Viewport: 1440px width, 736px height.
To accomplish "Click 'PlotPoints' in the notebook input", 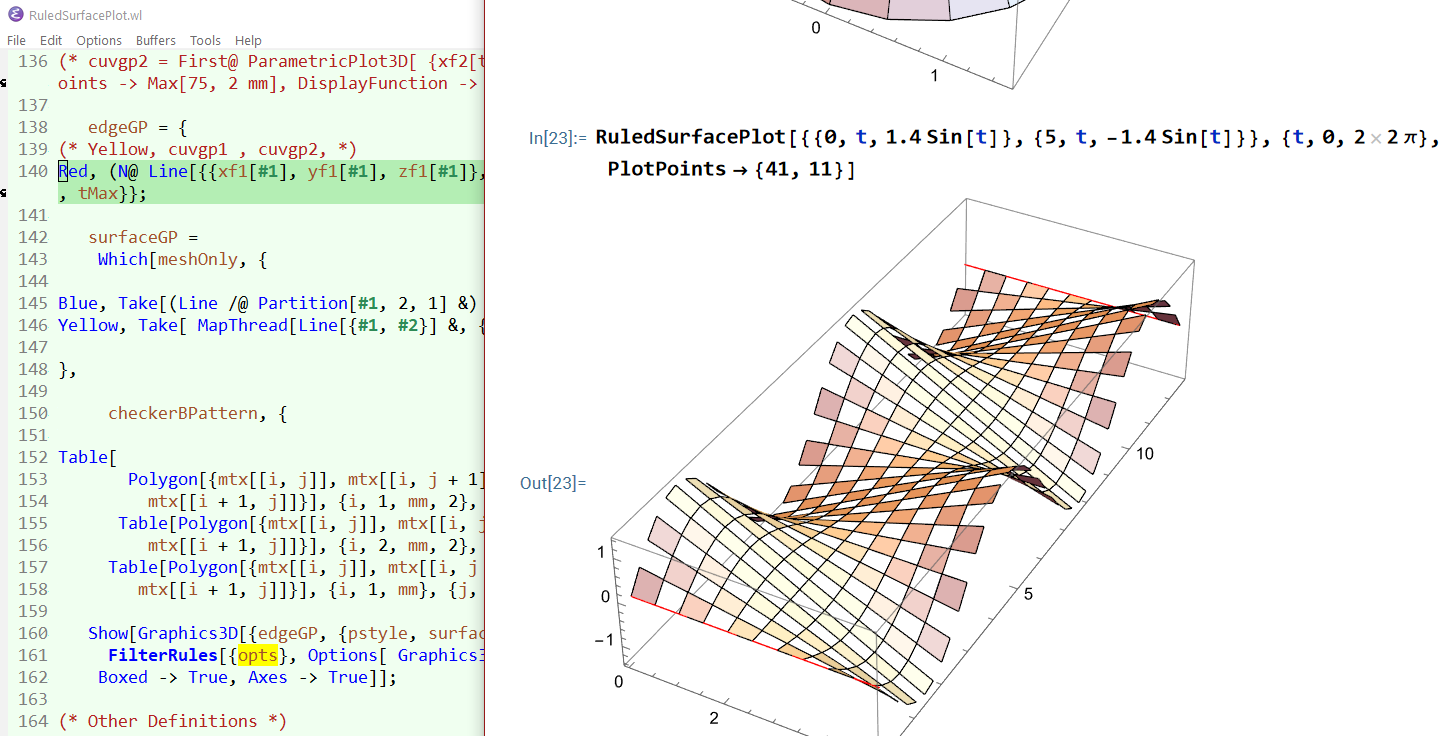I will pyautogui.click(x=667, y=169).
